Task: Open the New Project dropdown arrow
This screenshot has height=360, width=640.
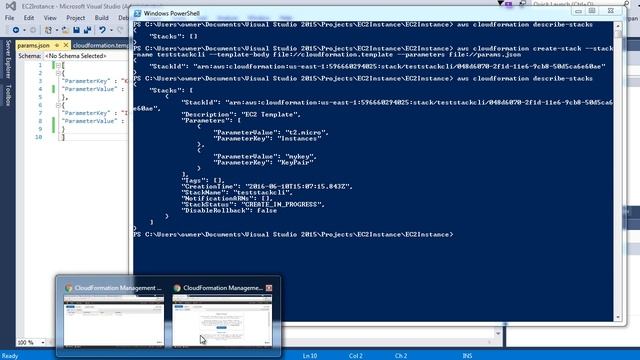Action: click(56, 30)
